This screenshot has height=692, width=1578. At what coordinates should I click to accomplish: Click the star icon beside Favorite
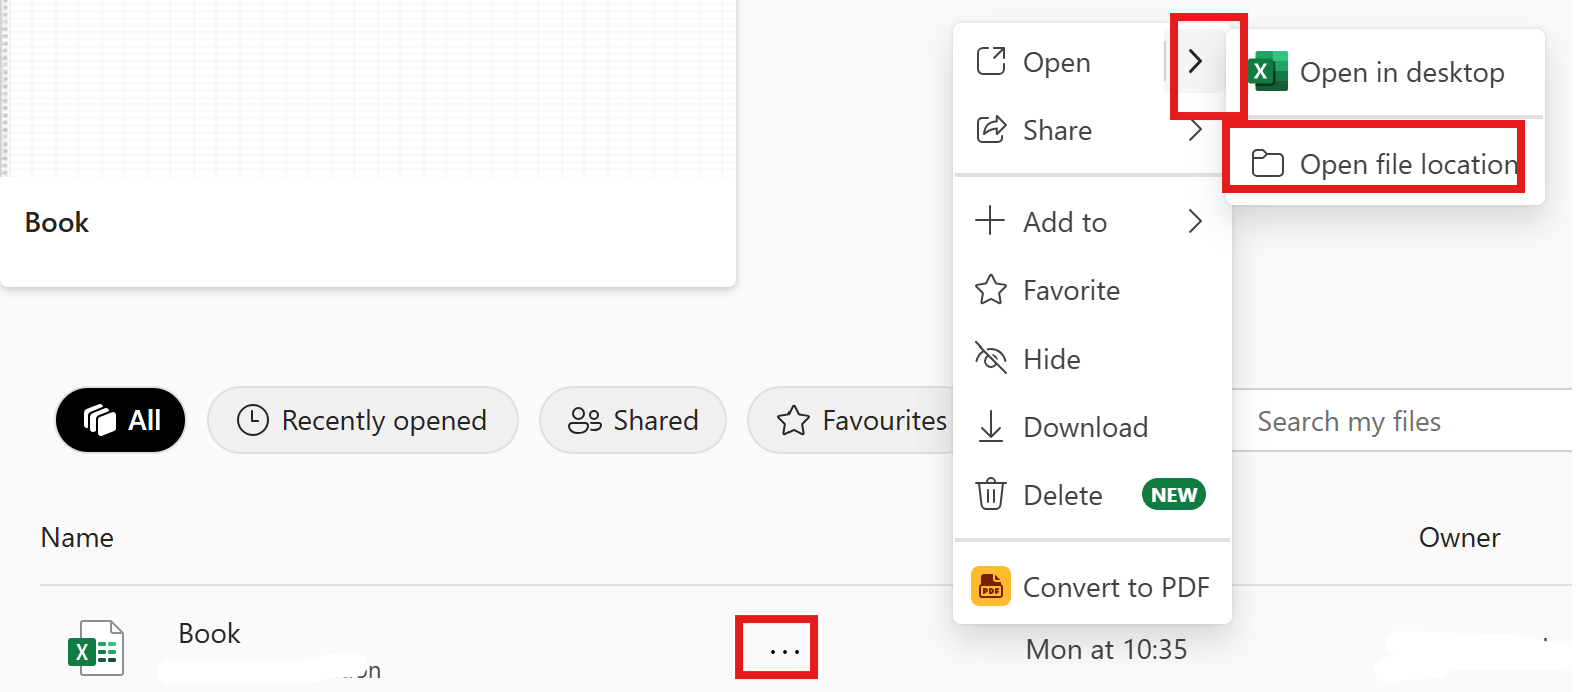pyautogui.click(x=990, y=290)
